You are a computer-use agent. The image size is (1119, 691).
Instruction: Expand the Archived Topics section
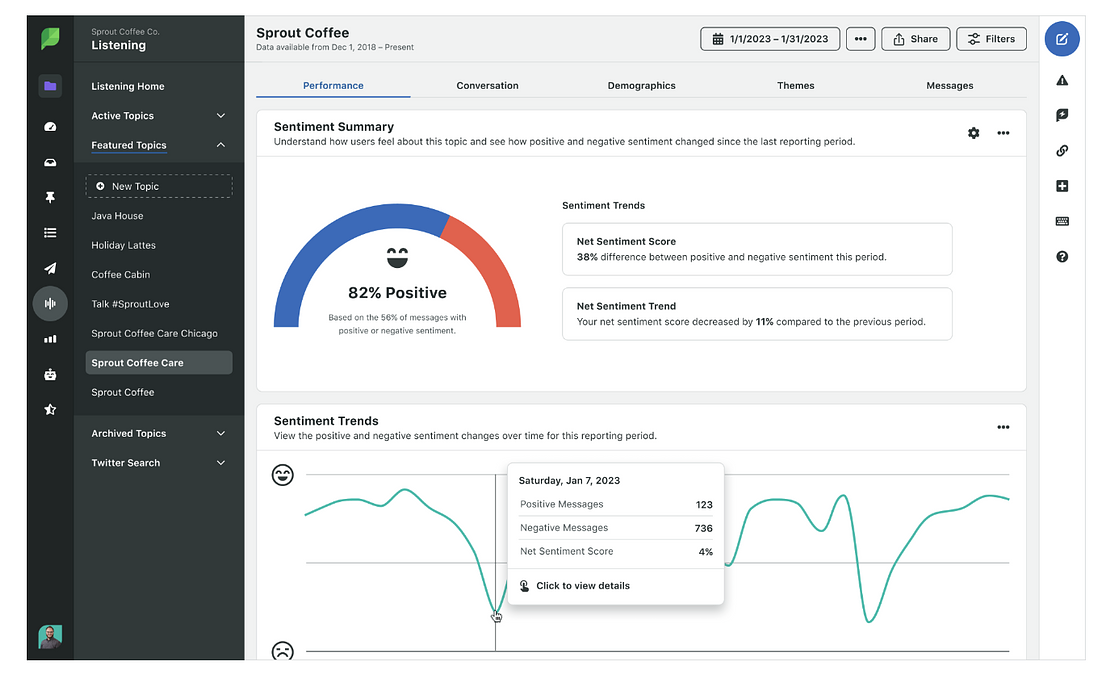158,433
